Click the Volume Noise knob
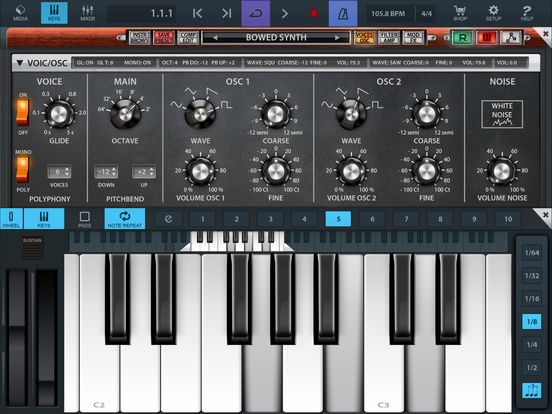The image size is (552, 414). 502,171
